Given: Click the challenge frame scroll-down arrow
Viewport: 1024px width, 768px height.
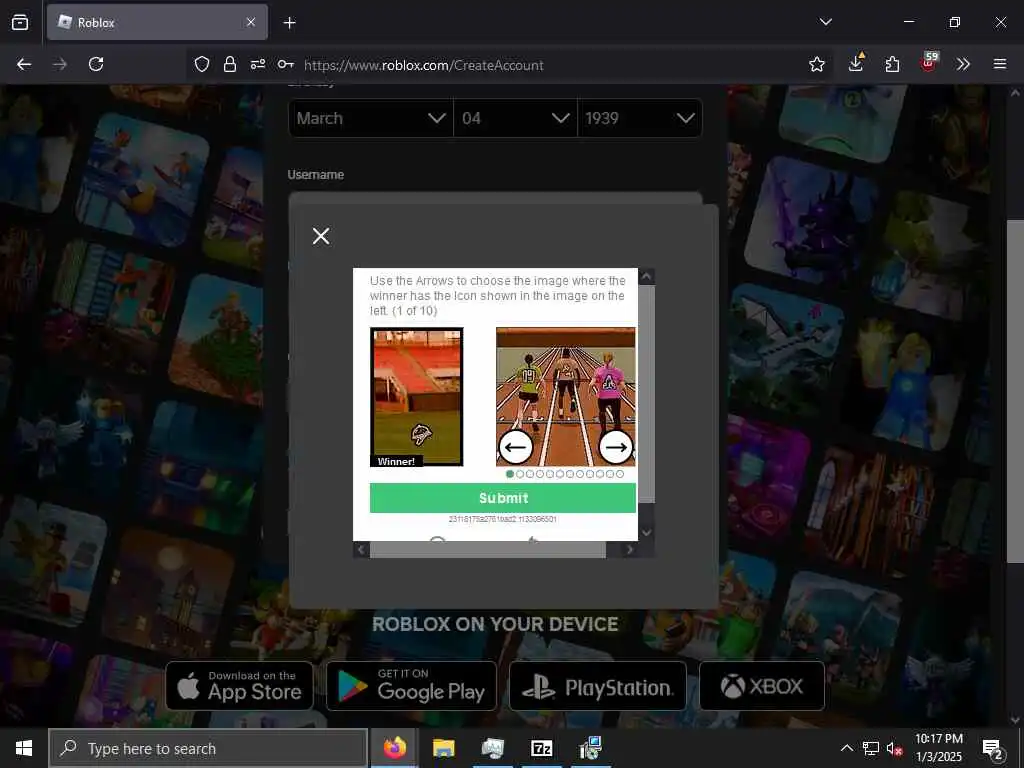Looking at the screenshot, I should pyautogui.click(x=646, y=533).
